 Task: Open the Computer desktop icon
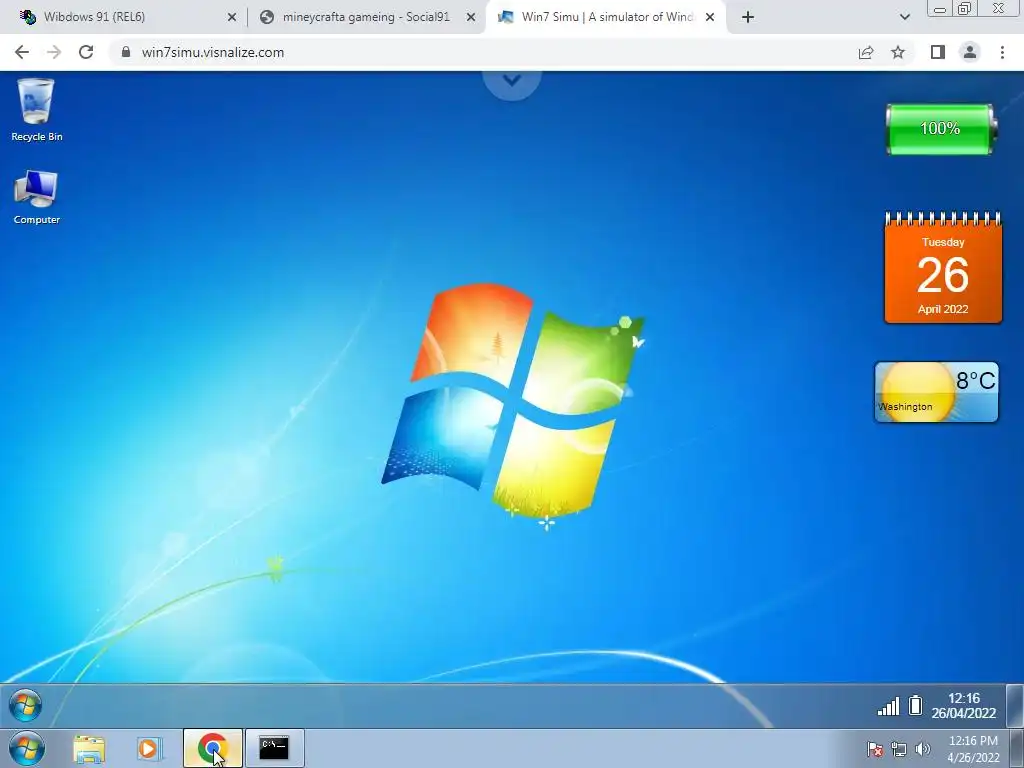37,197
